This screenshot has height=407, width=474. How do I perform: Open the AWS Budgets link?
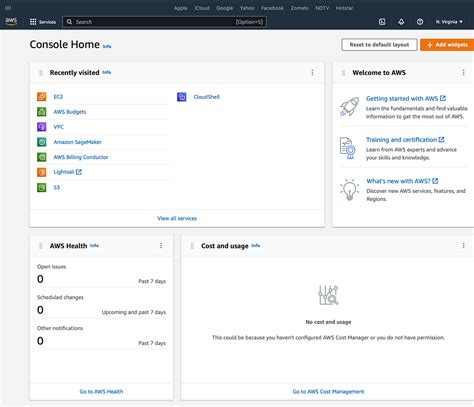[70, 112]
